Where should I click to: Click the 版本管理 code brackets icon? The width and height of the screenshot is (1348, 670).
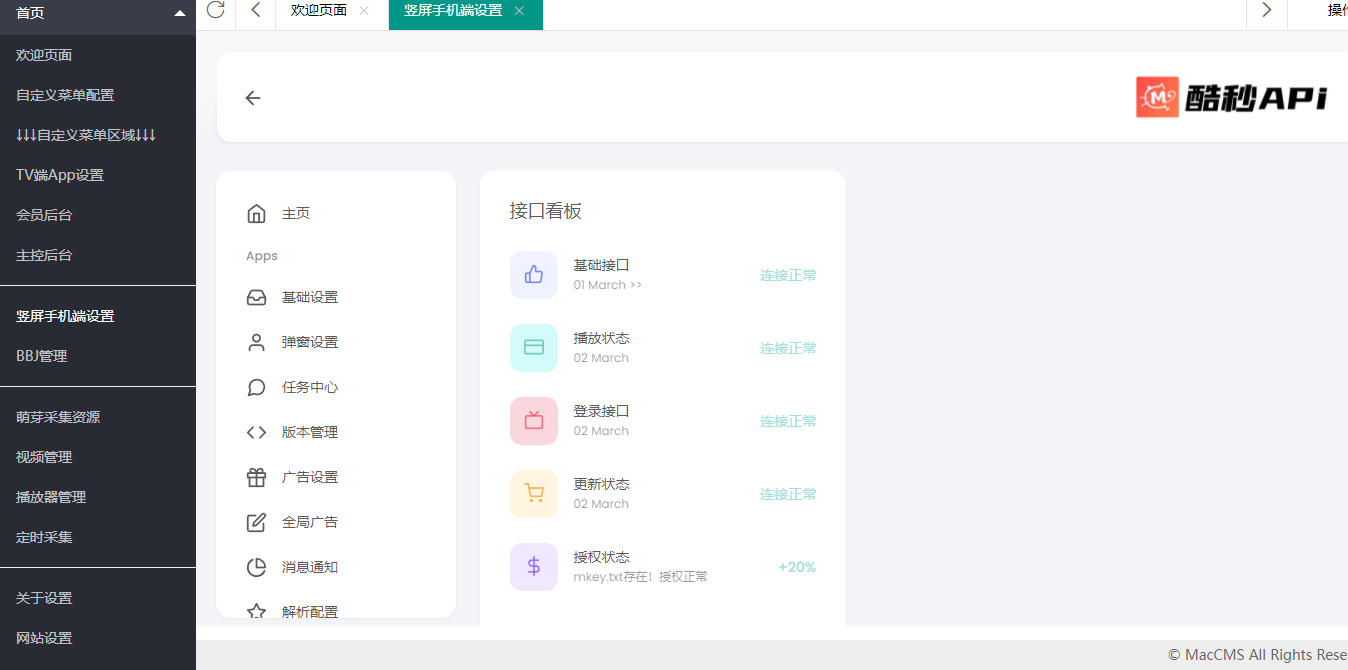click(x=255, y=431)
